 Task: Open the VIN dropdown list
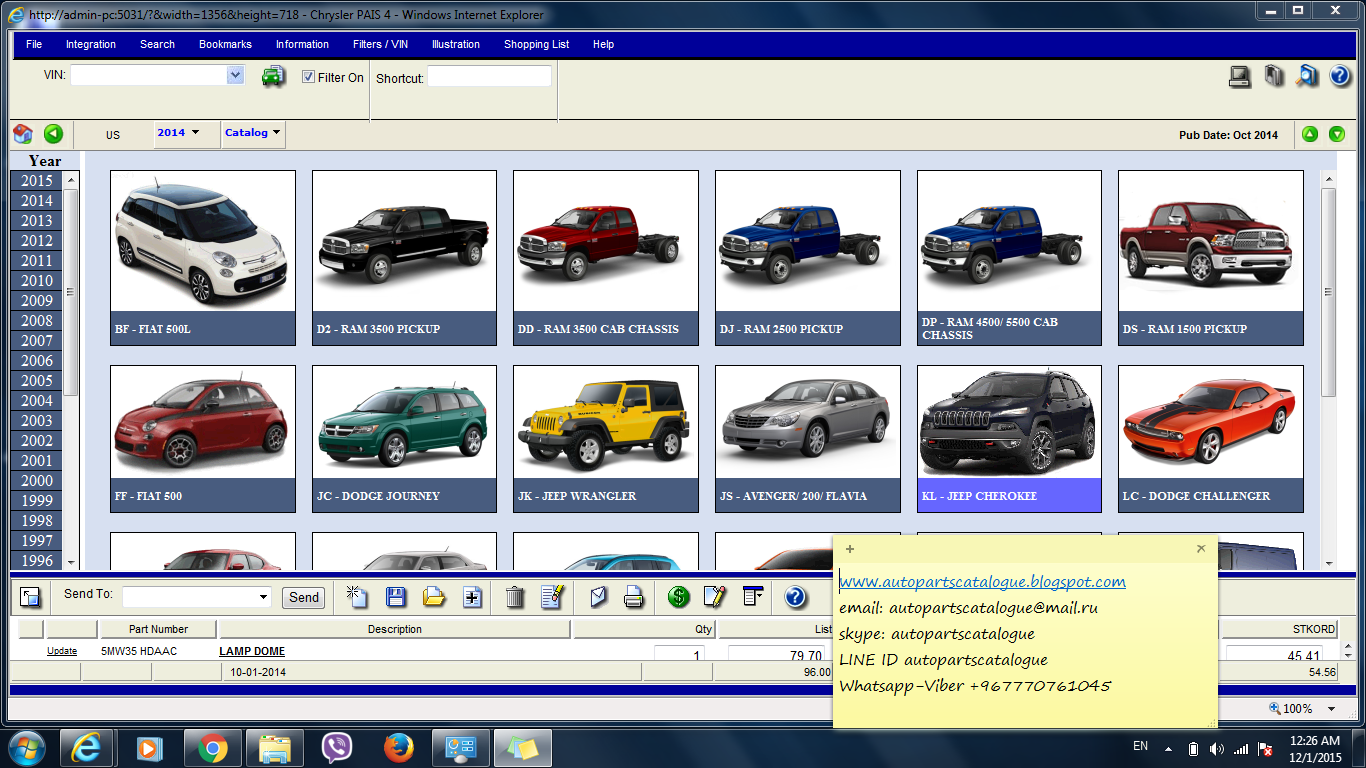point(235,75)
